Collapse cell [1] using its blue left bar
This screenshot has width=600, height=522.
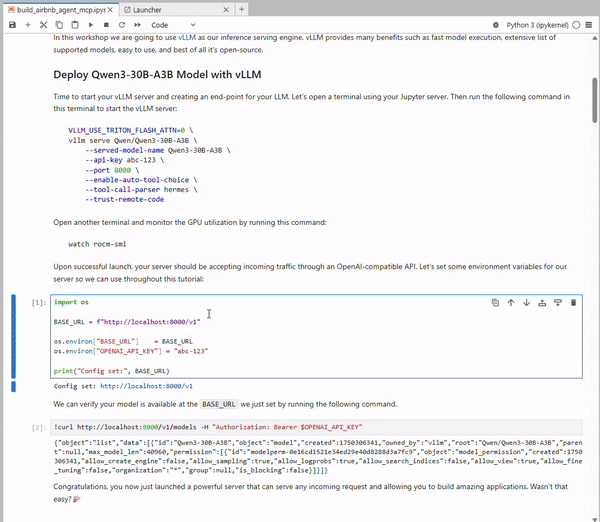(x=13, y=336)
